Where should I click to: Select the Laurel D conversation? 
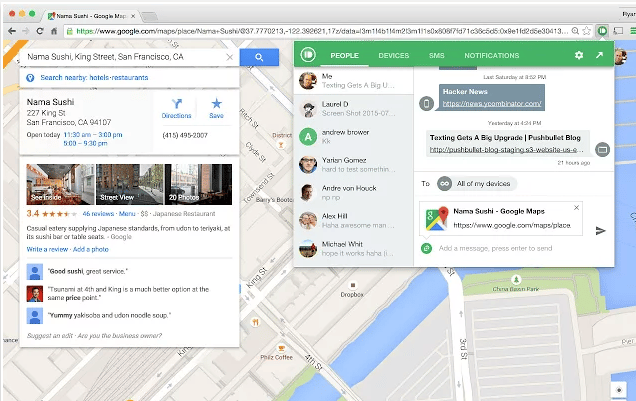pos(352,109)
